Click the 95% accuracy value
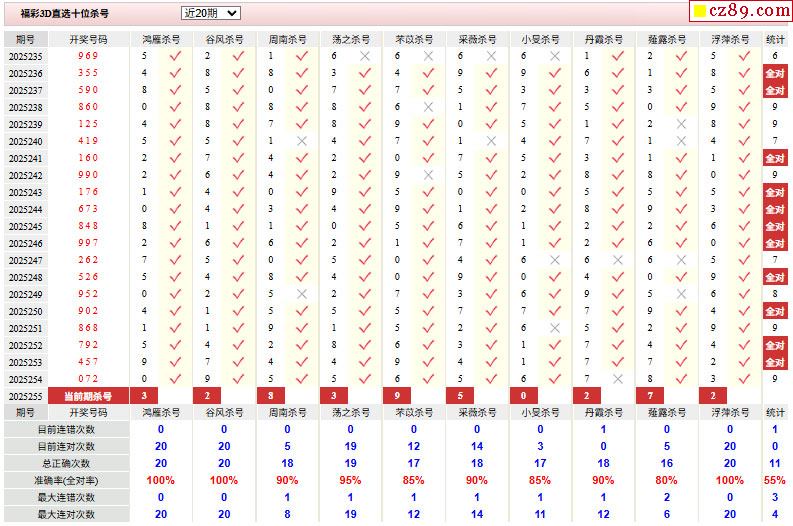Image resolution: width=793 pixels, height=526 pixels. point(350,480)
